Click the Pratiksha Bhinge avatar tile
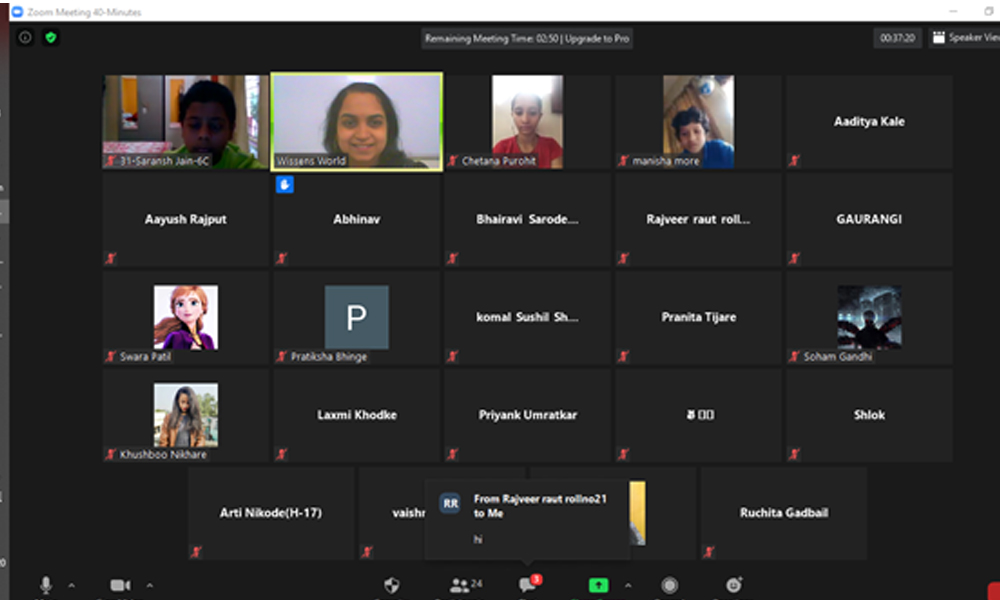Screen dimensions: 1000x600 point(356,317)
